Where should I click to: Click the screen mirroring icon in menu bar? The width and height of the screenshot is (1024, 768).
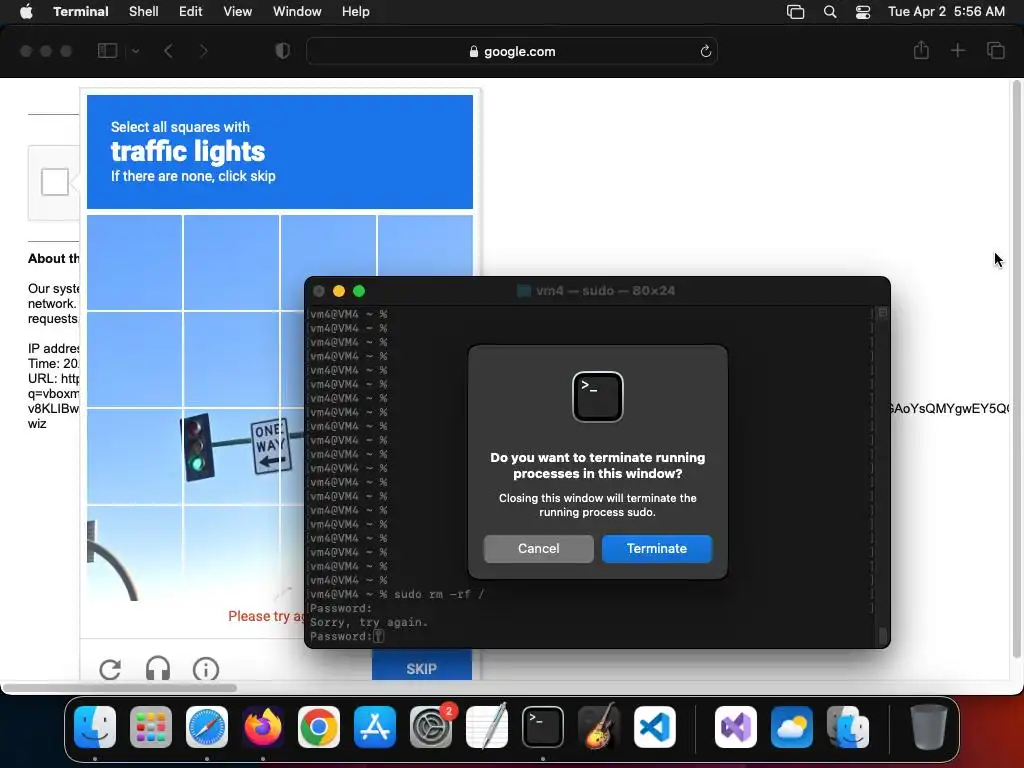tap(795, 12)
